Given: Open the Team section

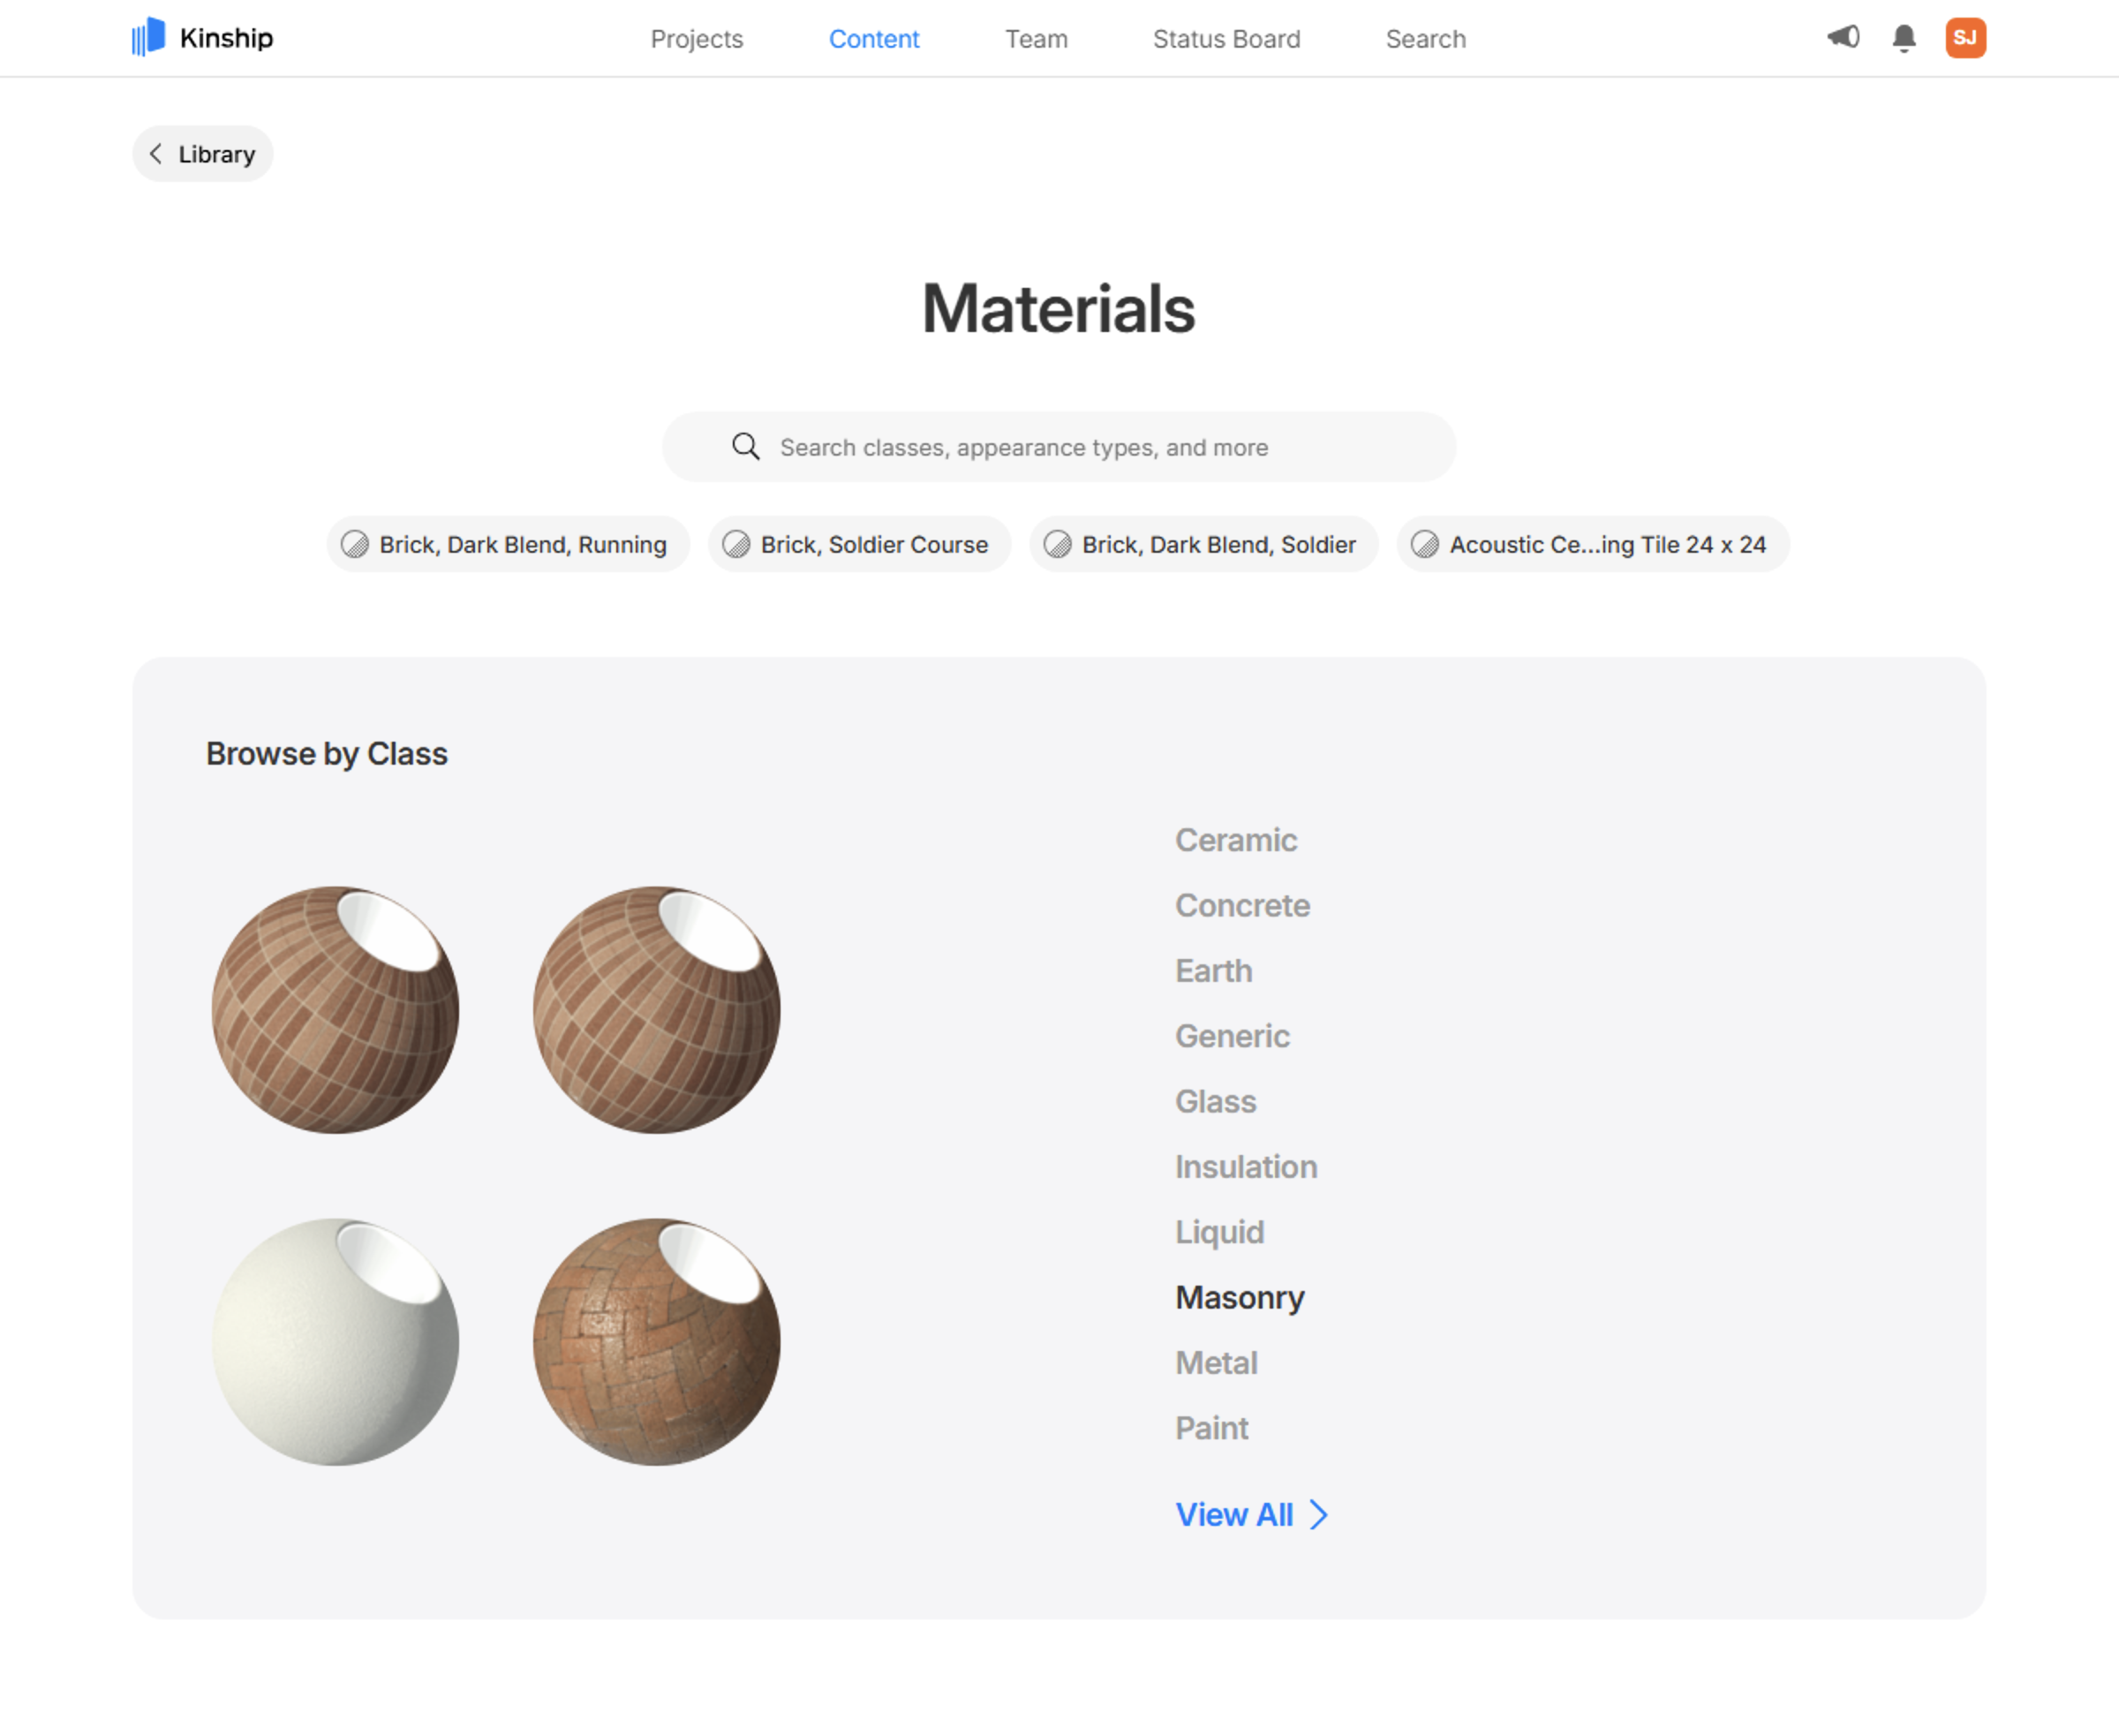Looking at the screenshot, I should coord(1036,38).
